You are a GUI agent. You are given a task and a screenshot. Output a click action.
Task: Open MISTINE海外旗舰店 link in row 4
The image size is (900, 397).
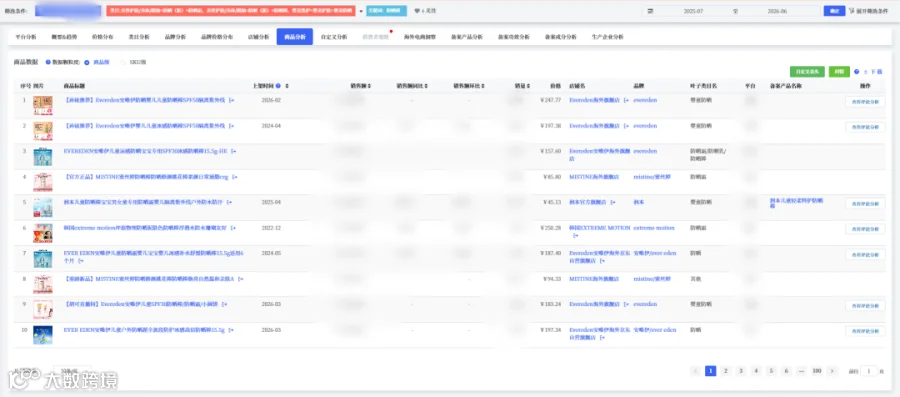point(594,177)
